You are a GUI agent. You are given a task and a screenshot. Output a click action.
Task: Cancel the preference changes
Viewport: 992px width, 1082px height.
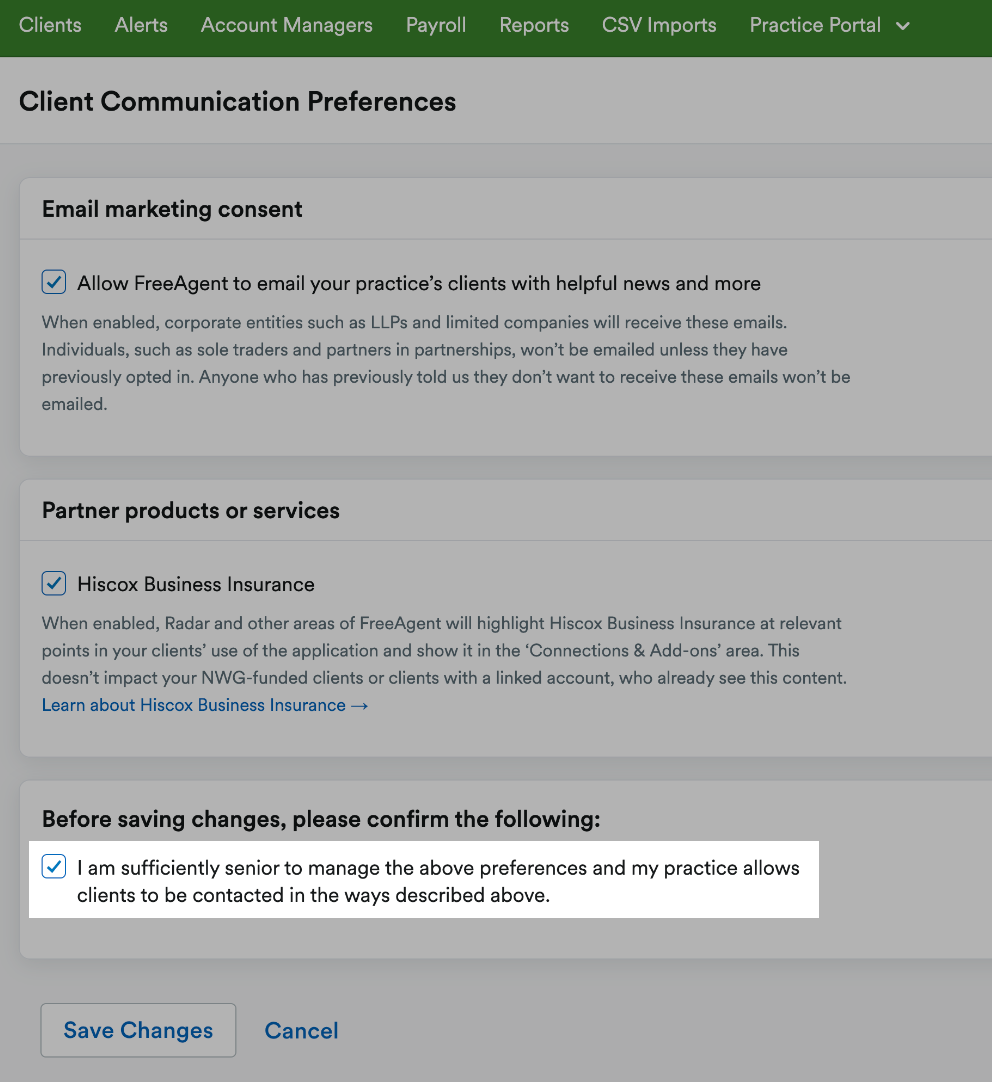coord(301,1030)
